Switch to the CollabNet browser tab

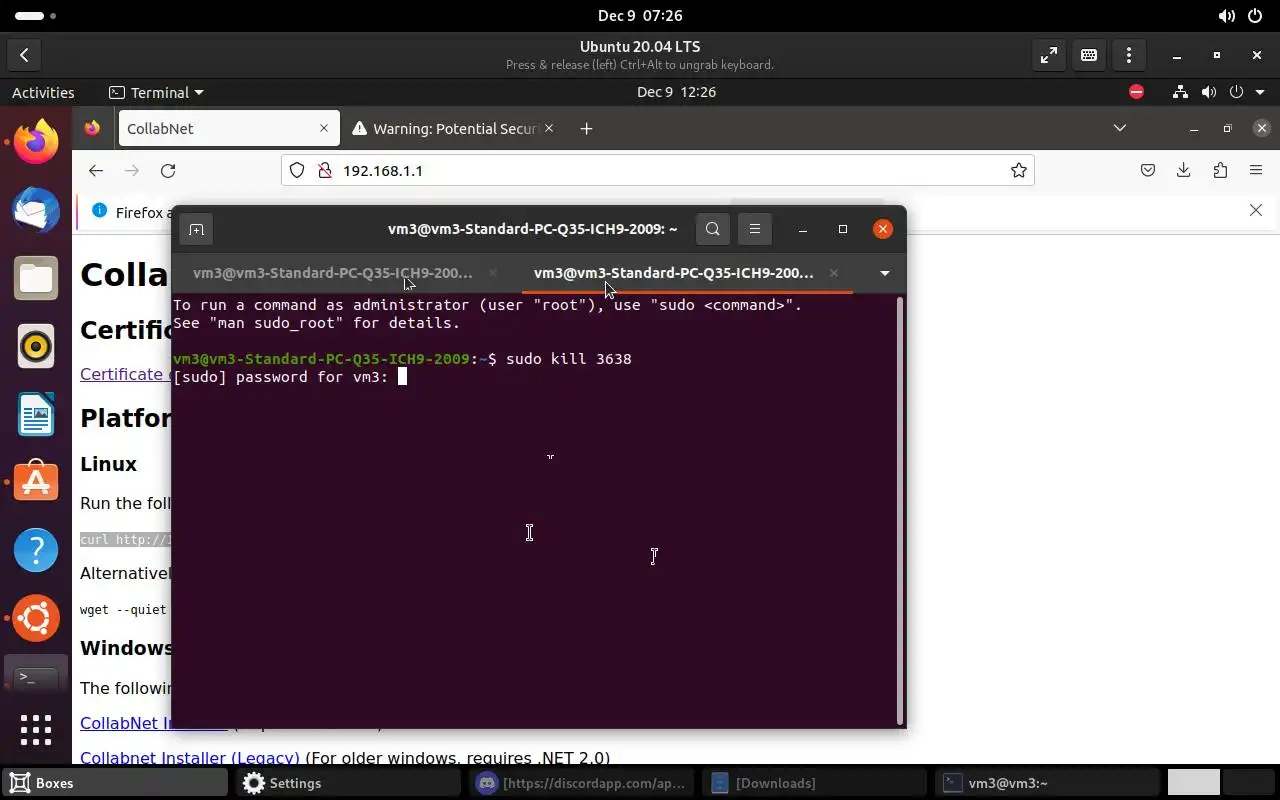pyautogui.click(x=228, y=128)
